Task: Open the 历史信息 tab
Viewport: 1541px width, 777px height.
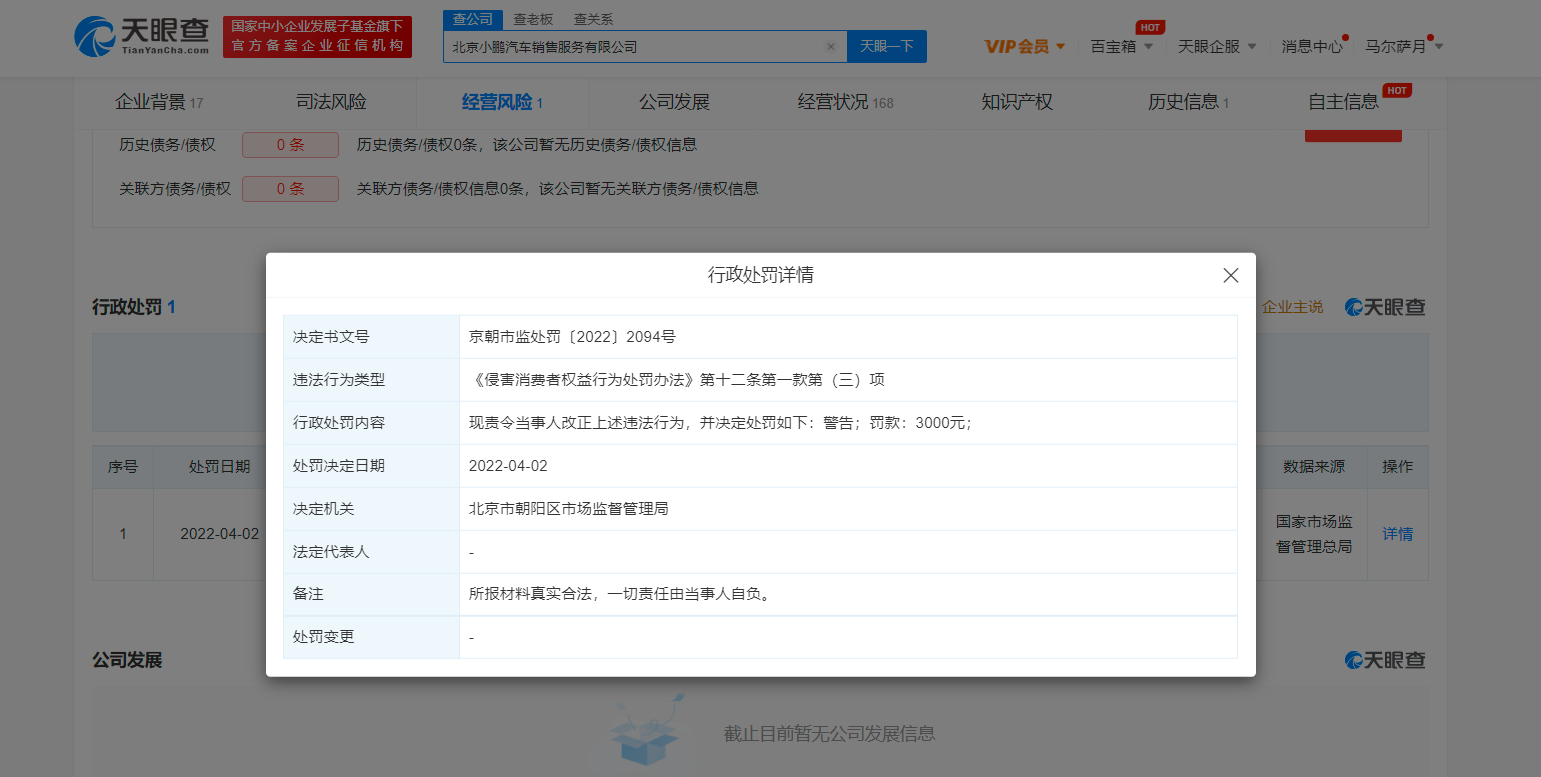Action: click(1188, 102)
